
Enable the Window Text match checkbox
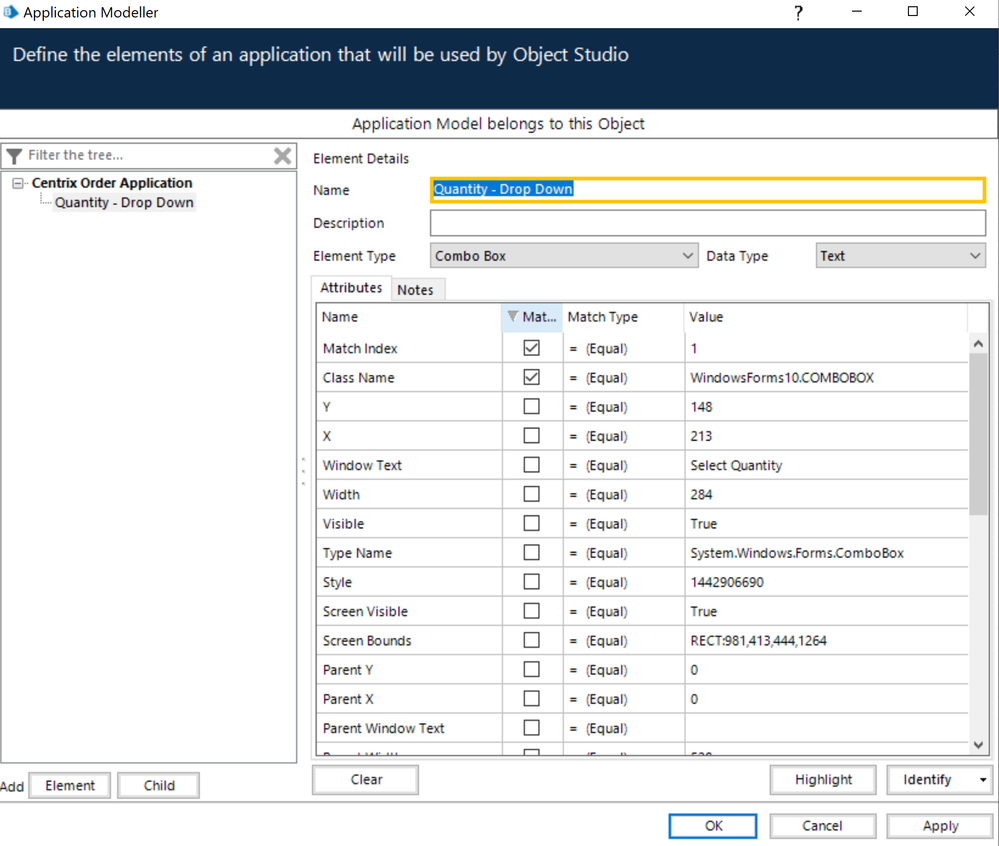(531, 465)
